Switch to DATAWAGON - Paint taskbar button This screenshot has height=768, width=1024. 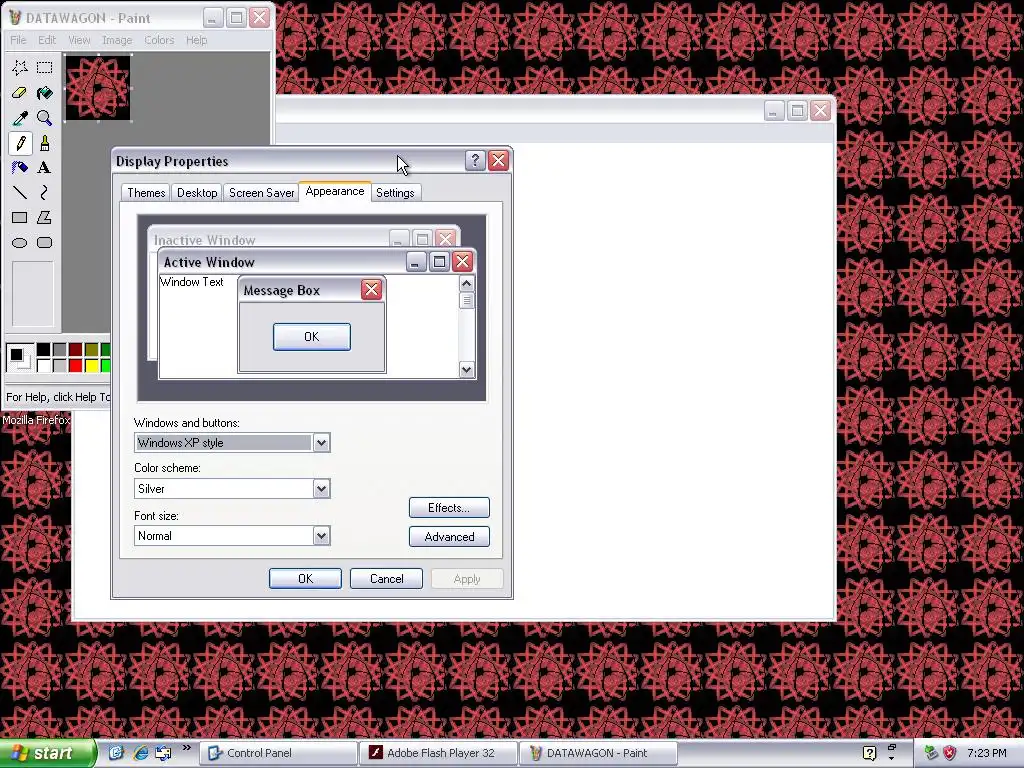click(598, 753)
